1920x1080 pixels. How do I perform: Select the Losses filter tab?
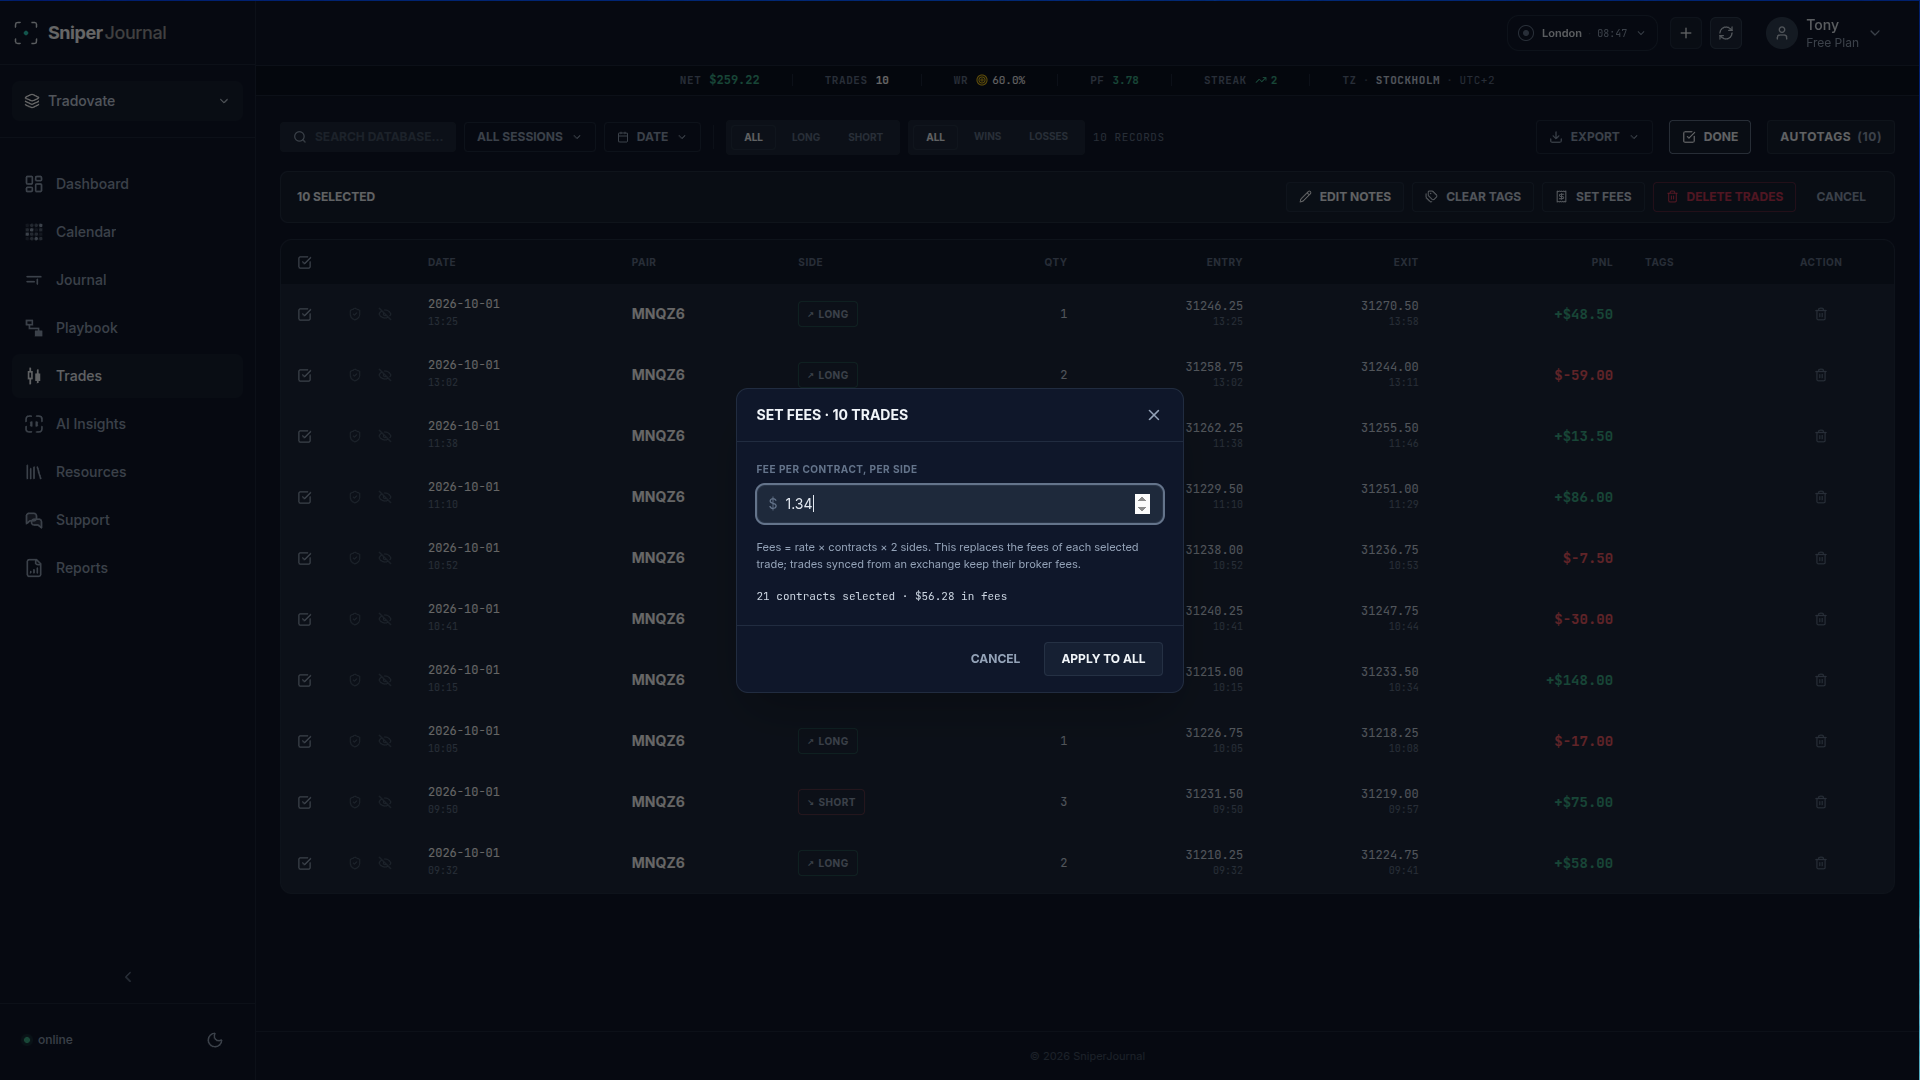(1048, 137)
